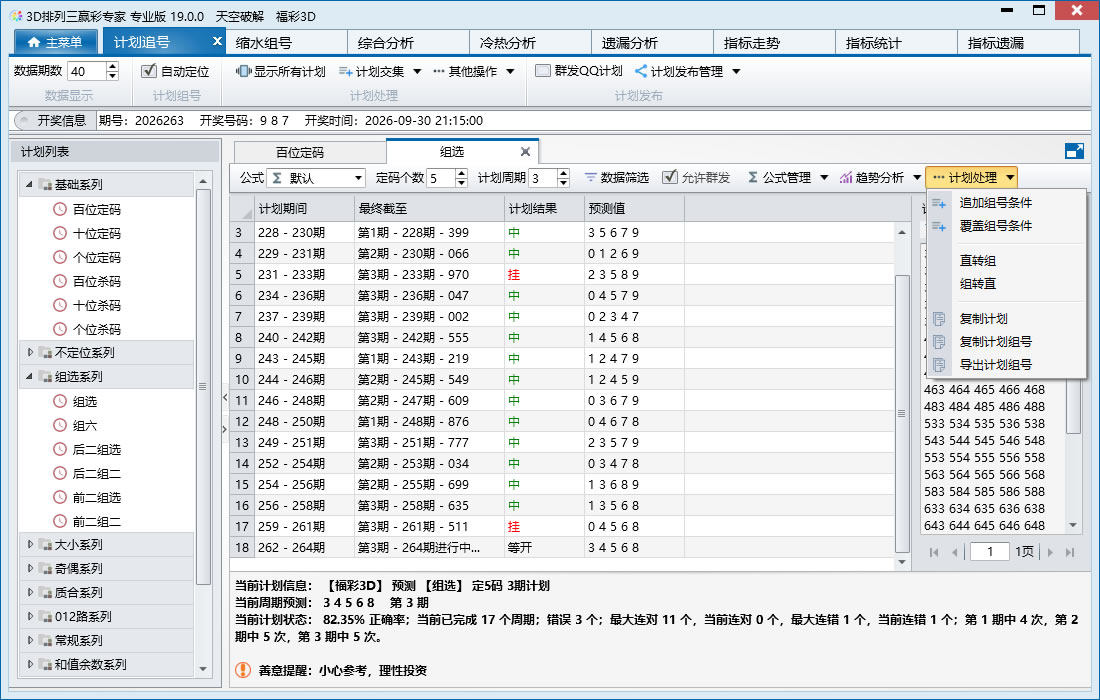Screen dimensions: 1100x700
Task: Click the 数据筛选 filter icon
Action: coord(591,177)
